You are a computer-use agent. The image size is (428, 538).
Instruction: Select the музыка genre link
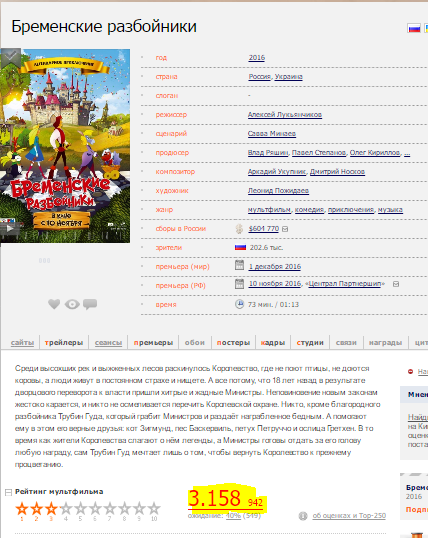point(390,210)
